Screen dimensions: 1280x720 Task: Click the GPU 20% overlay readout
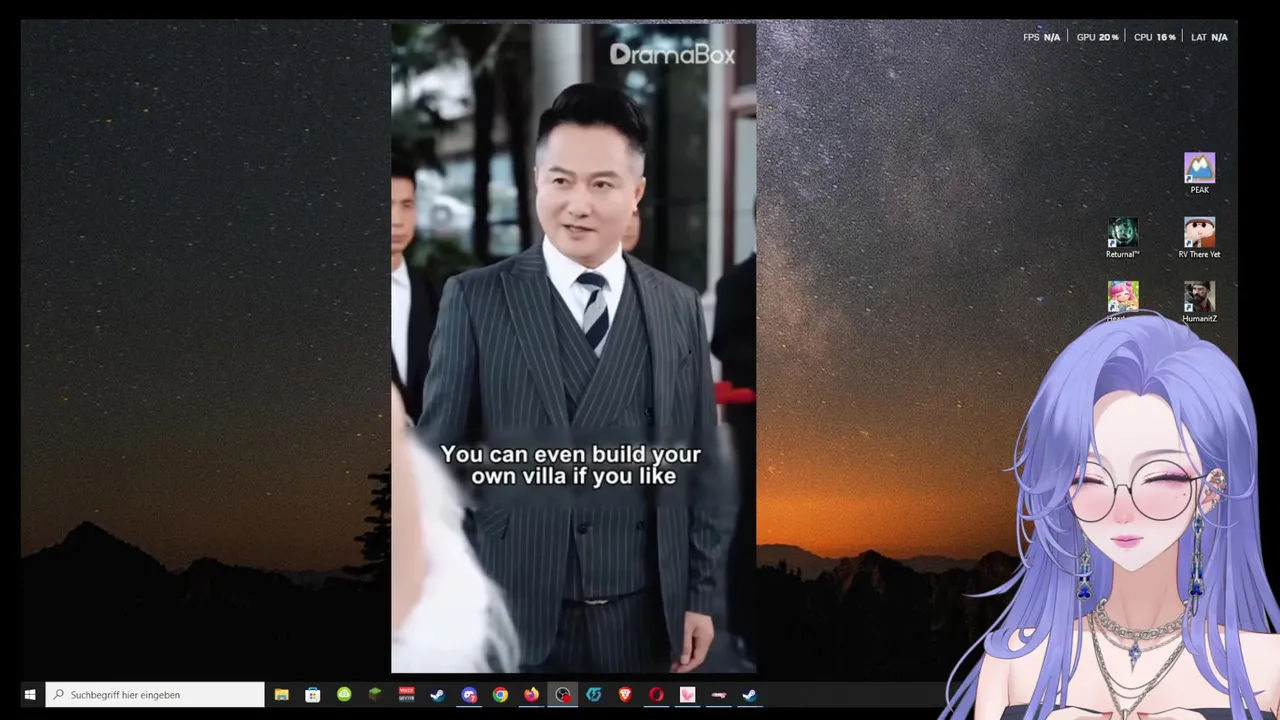(x=1097, y=37)
